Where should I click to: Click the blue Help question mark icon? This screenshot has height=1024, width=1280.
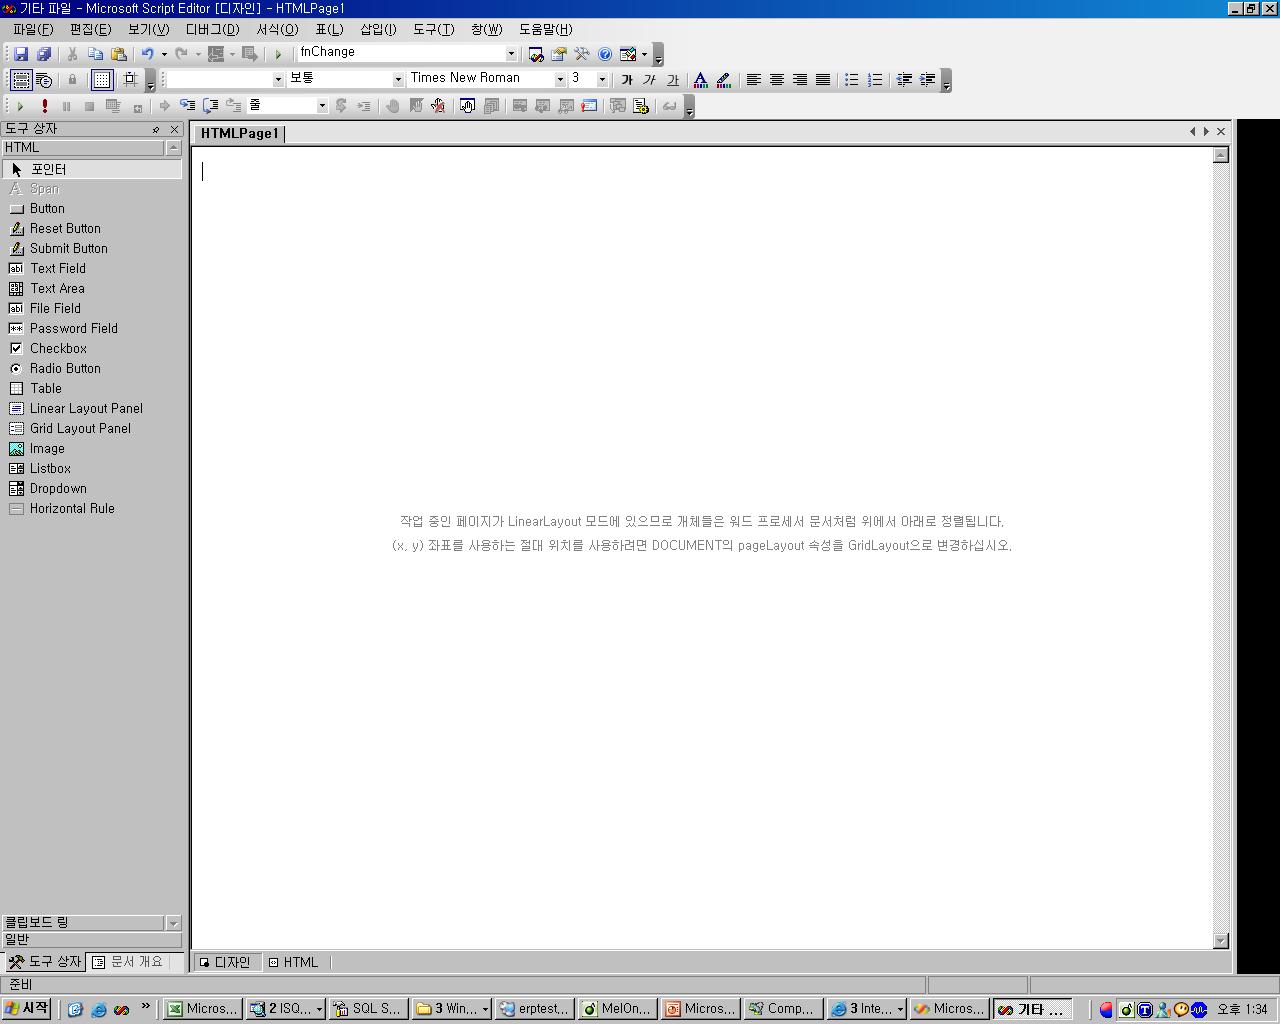coord(604,54)
